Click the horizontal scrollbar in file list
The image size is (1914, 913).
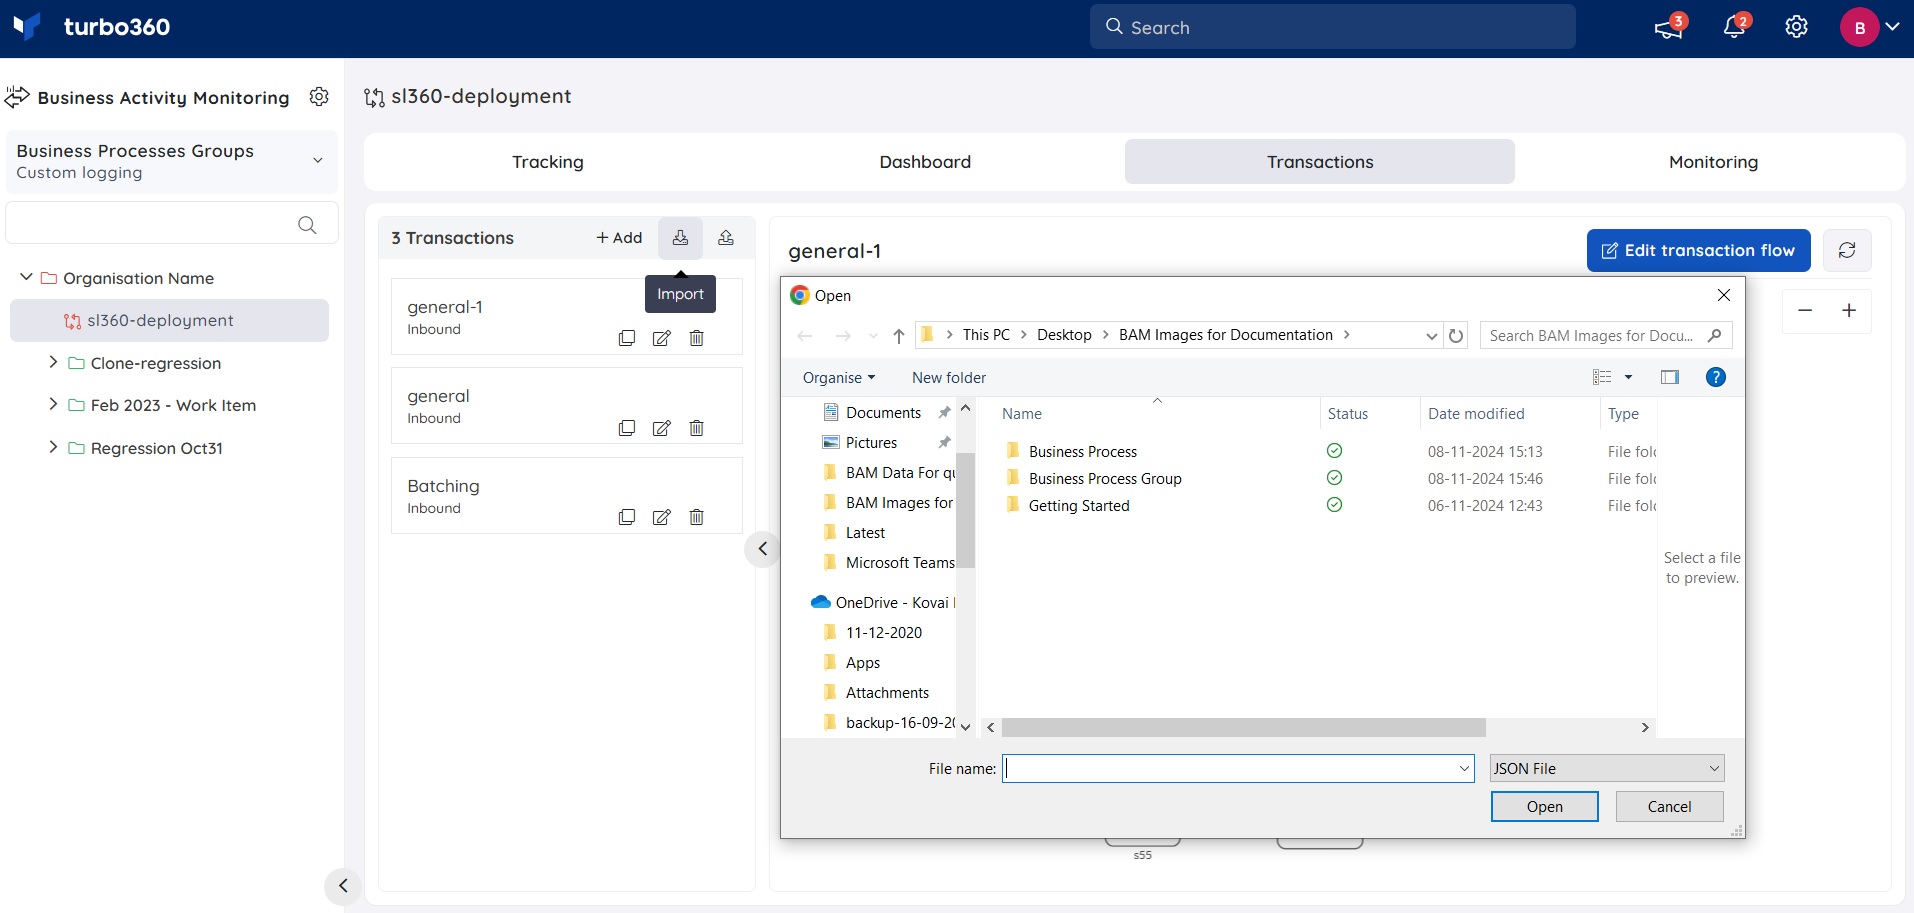(1243, 727)
